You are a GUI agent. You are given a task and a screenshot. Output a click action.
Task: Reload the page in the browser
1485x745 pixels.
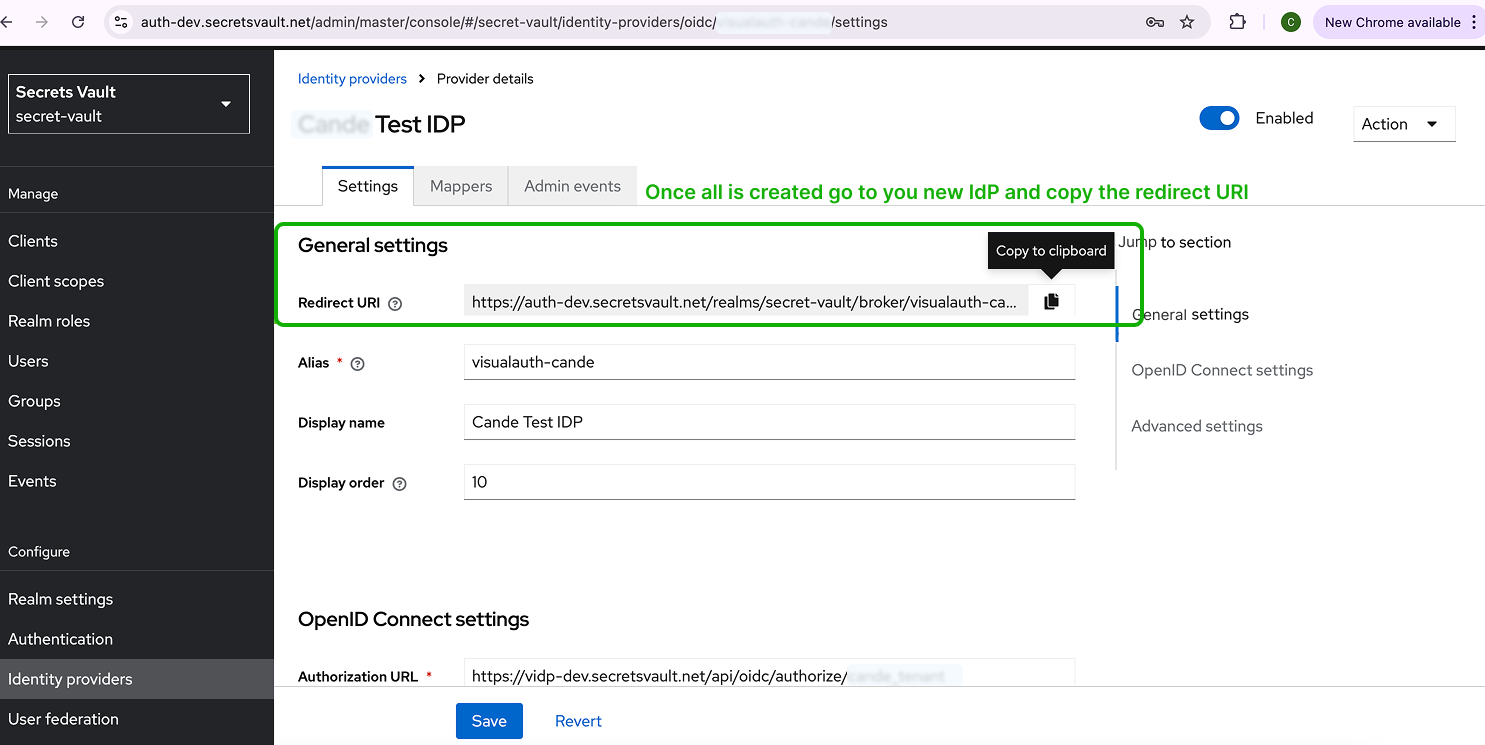tap(78, 22)
